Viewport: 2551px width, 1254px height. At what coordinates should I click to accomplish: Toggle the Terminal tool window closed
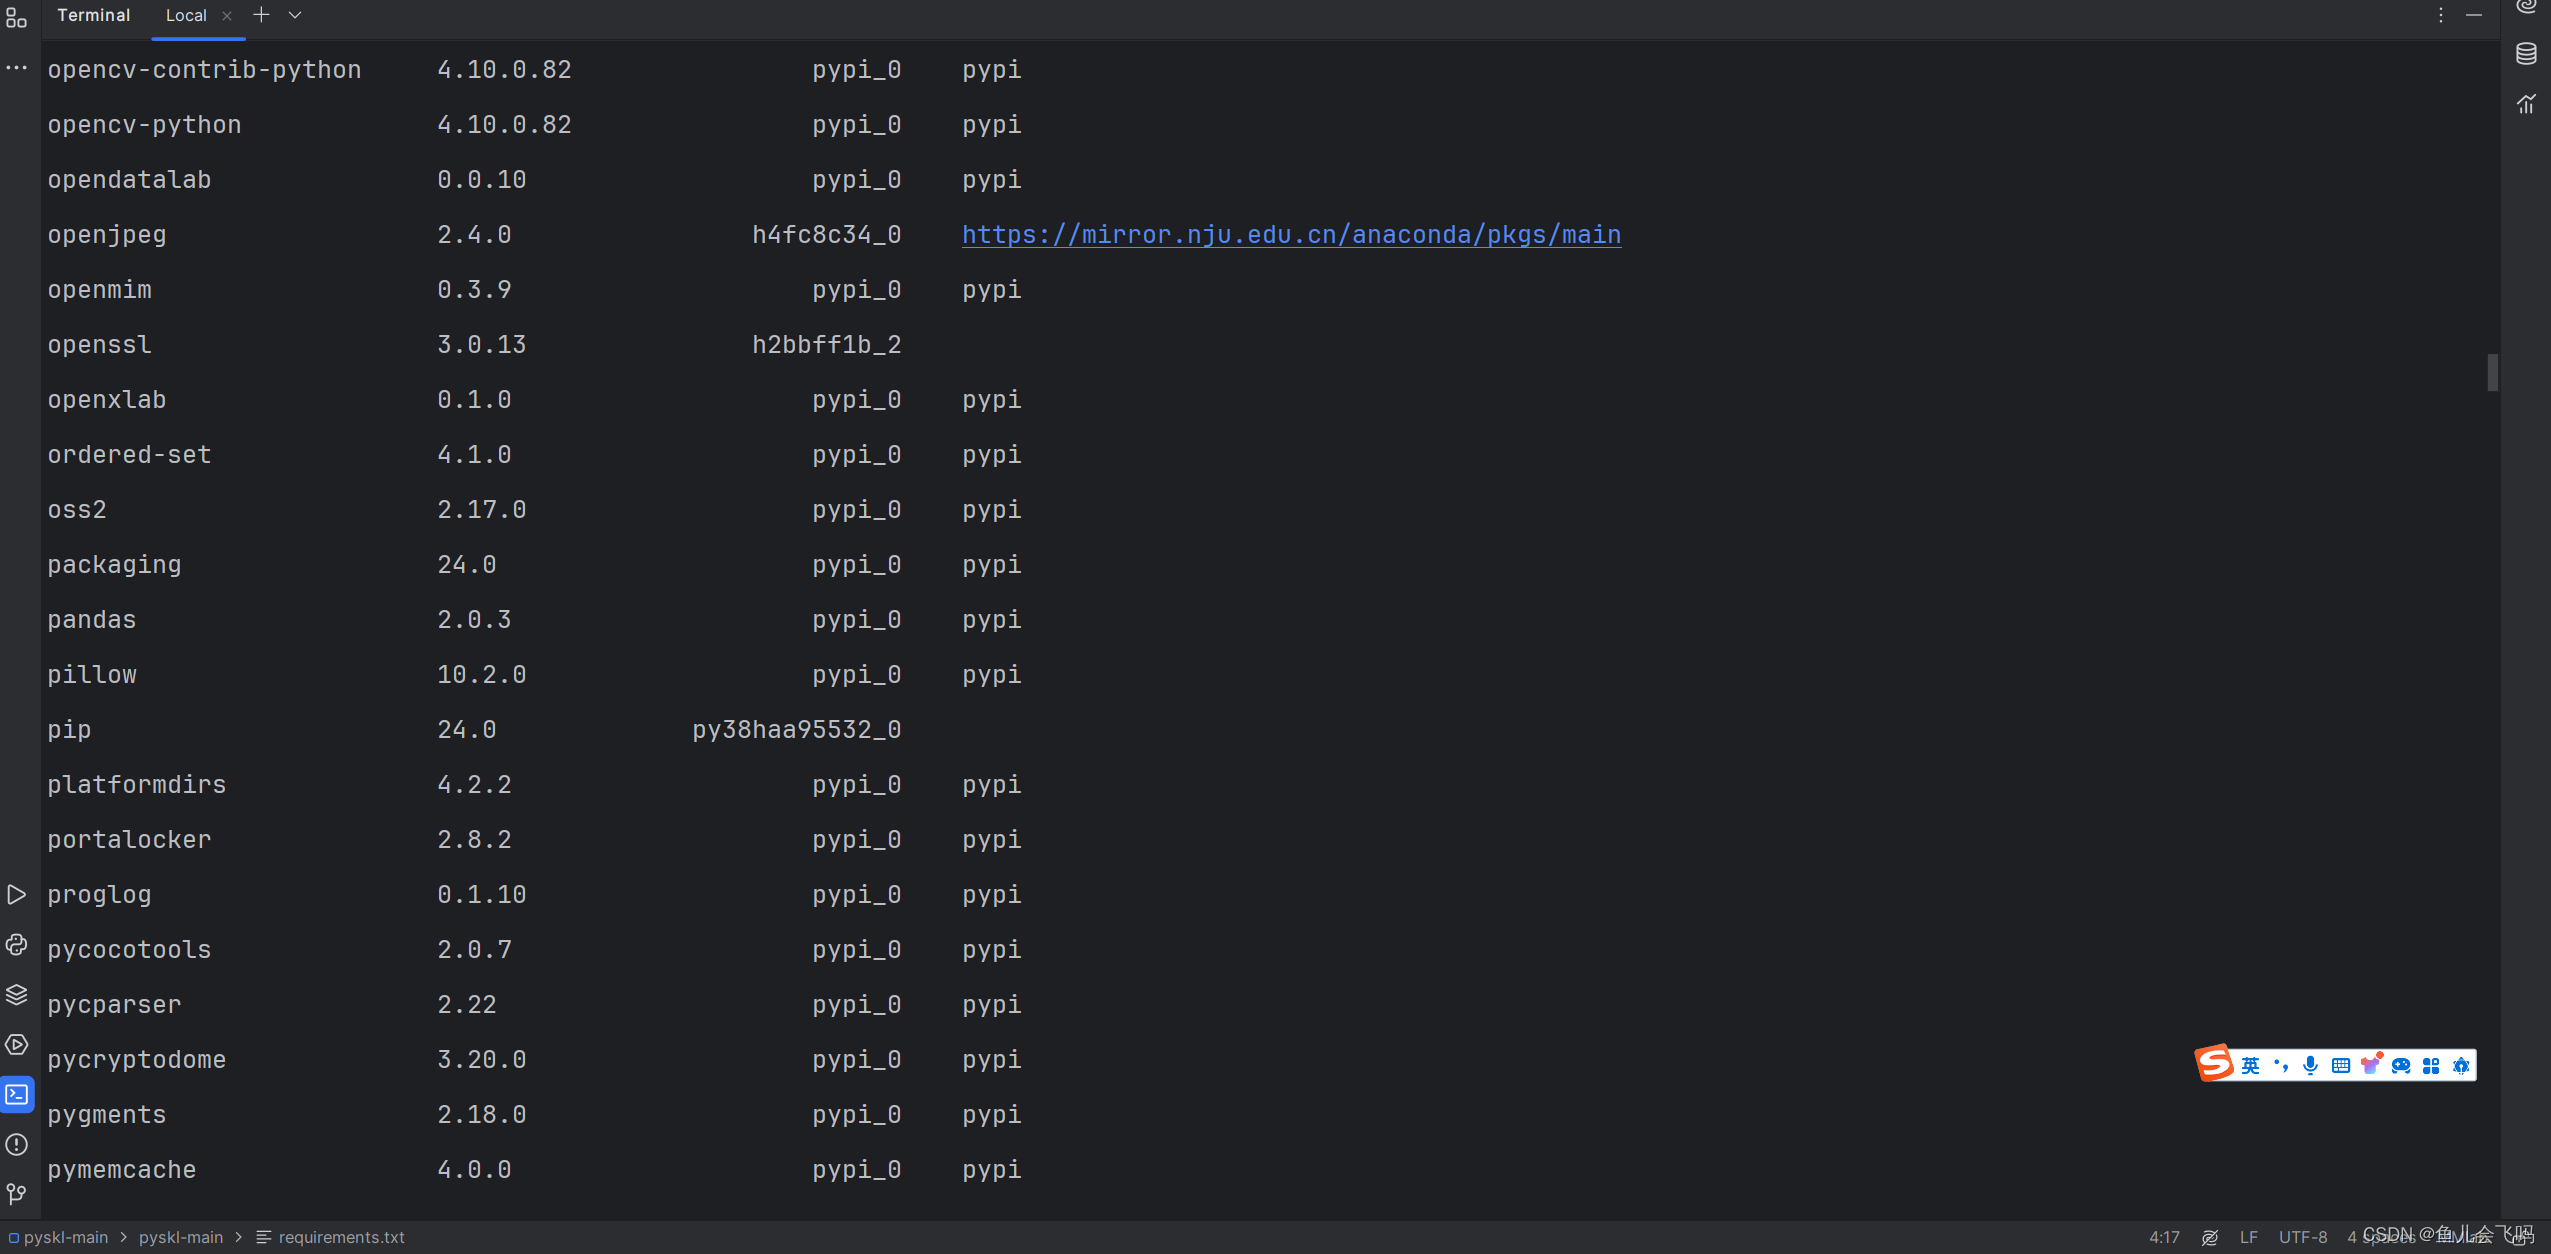(x=16, y=1094)
